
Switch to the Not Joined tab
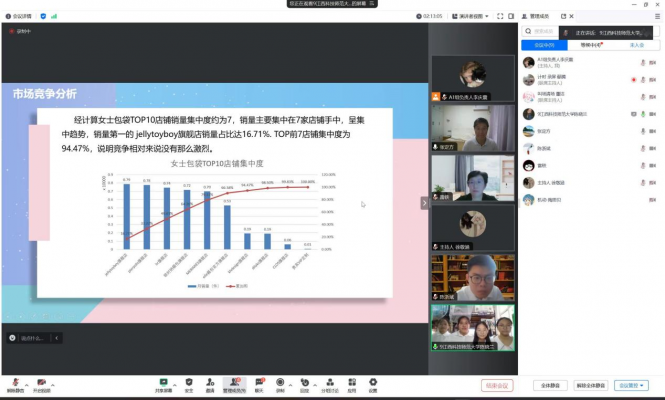[637, 45]
